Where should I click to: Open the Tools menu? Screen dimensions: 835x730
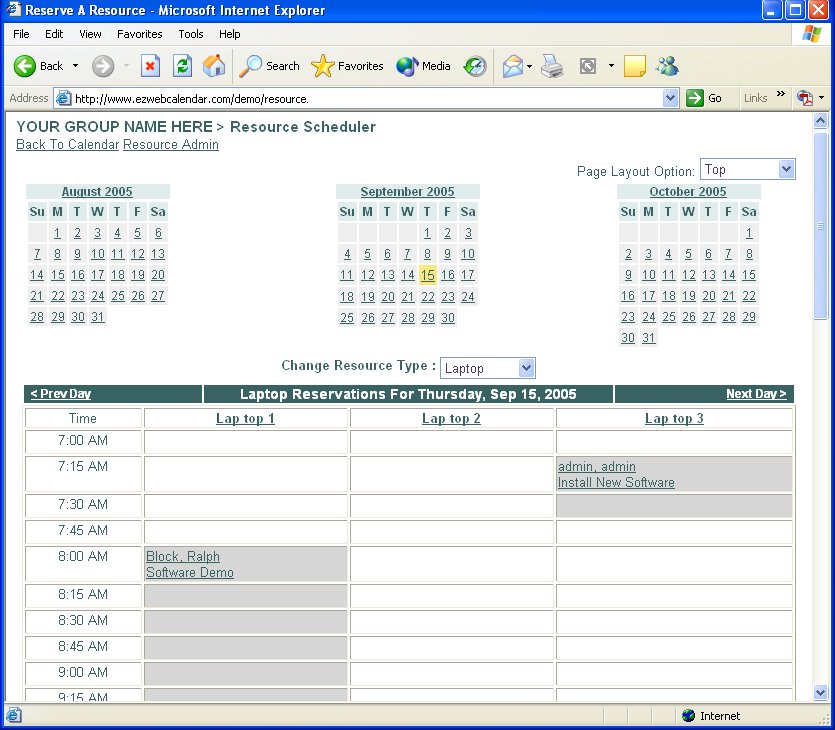[x=190, y=34]
